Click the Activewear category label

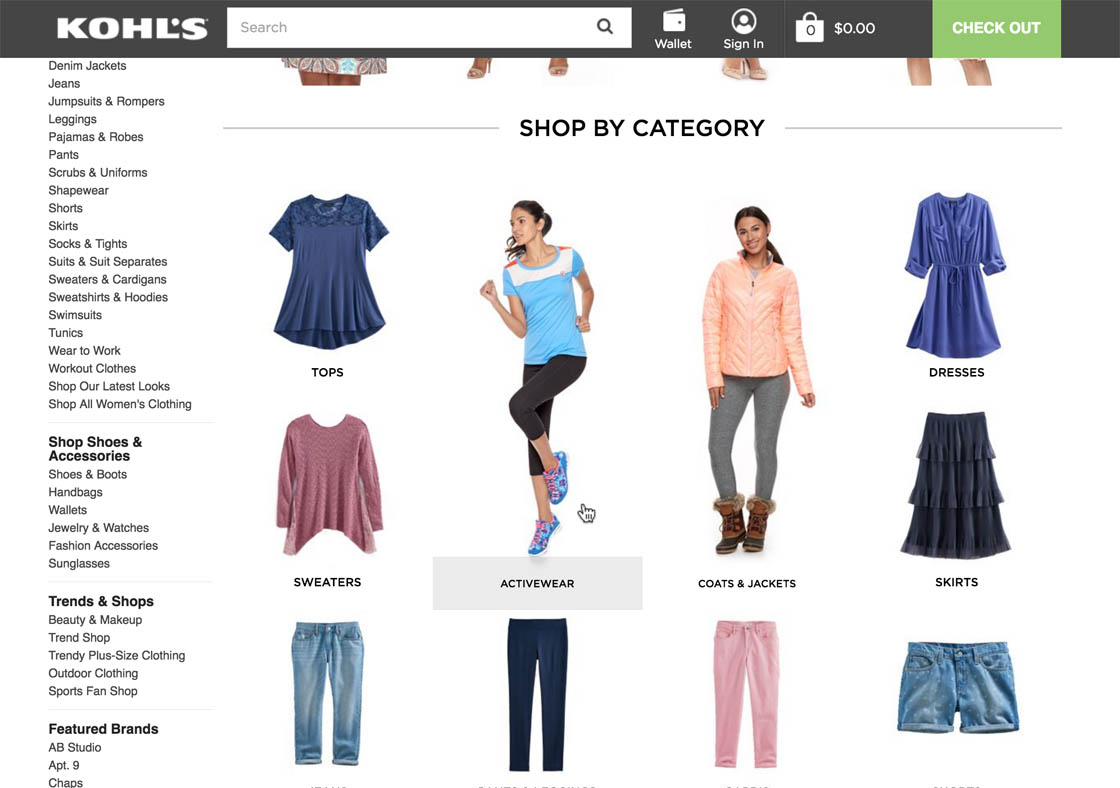click(x=537, y=583)
